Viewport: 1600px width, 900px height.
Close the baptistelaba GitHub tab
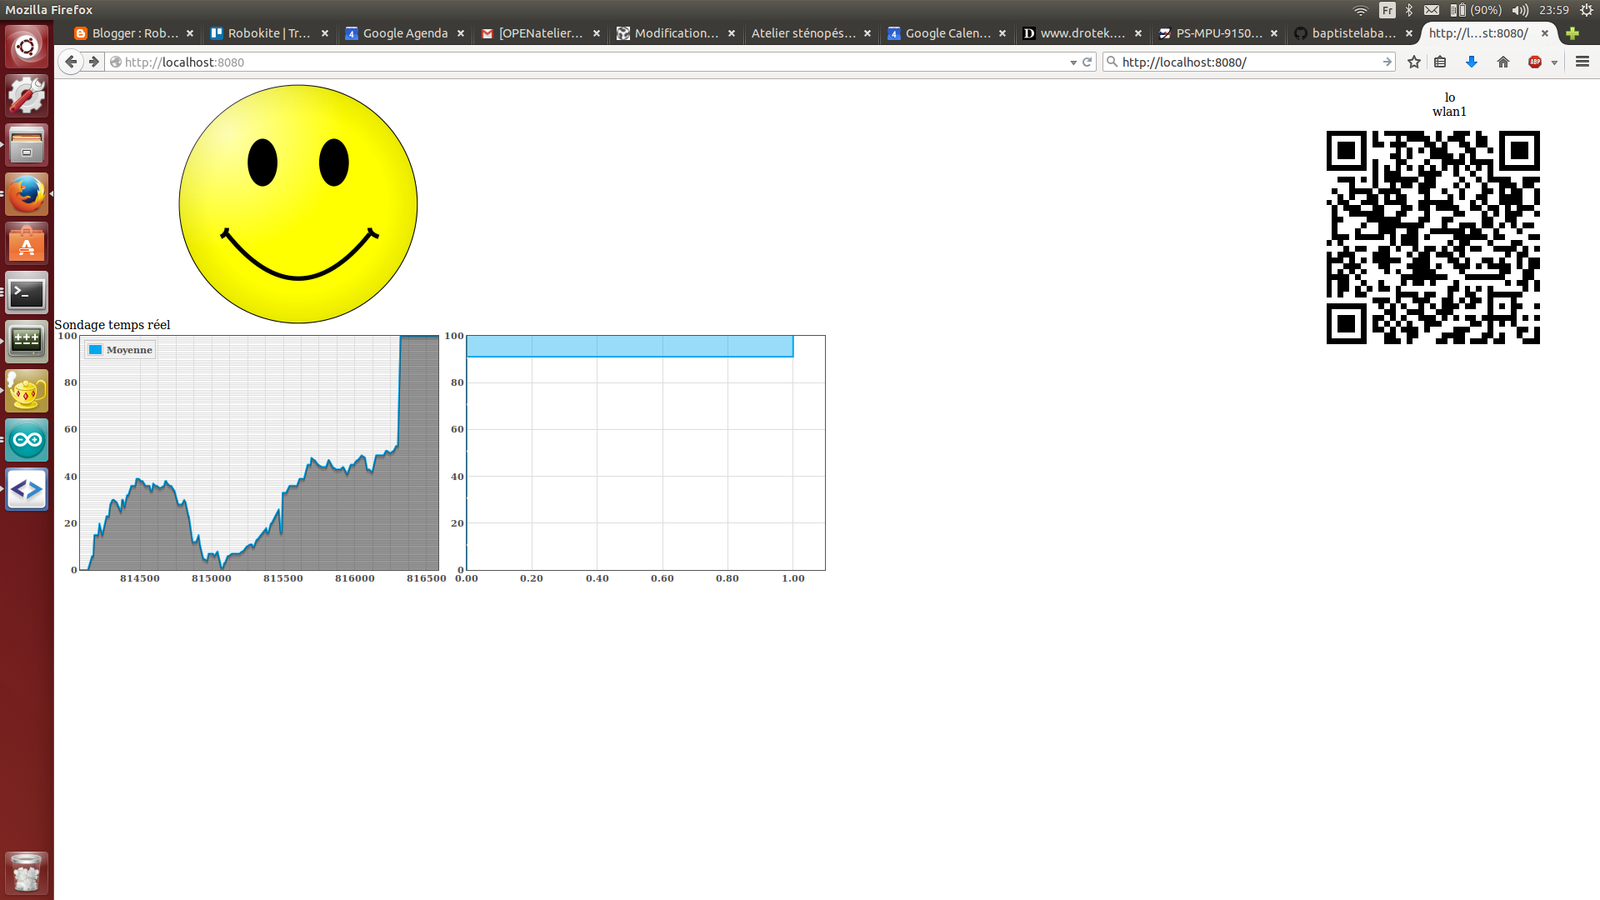(1409, 33)
